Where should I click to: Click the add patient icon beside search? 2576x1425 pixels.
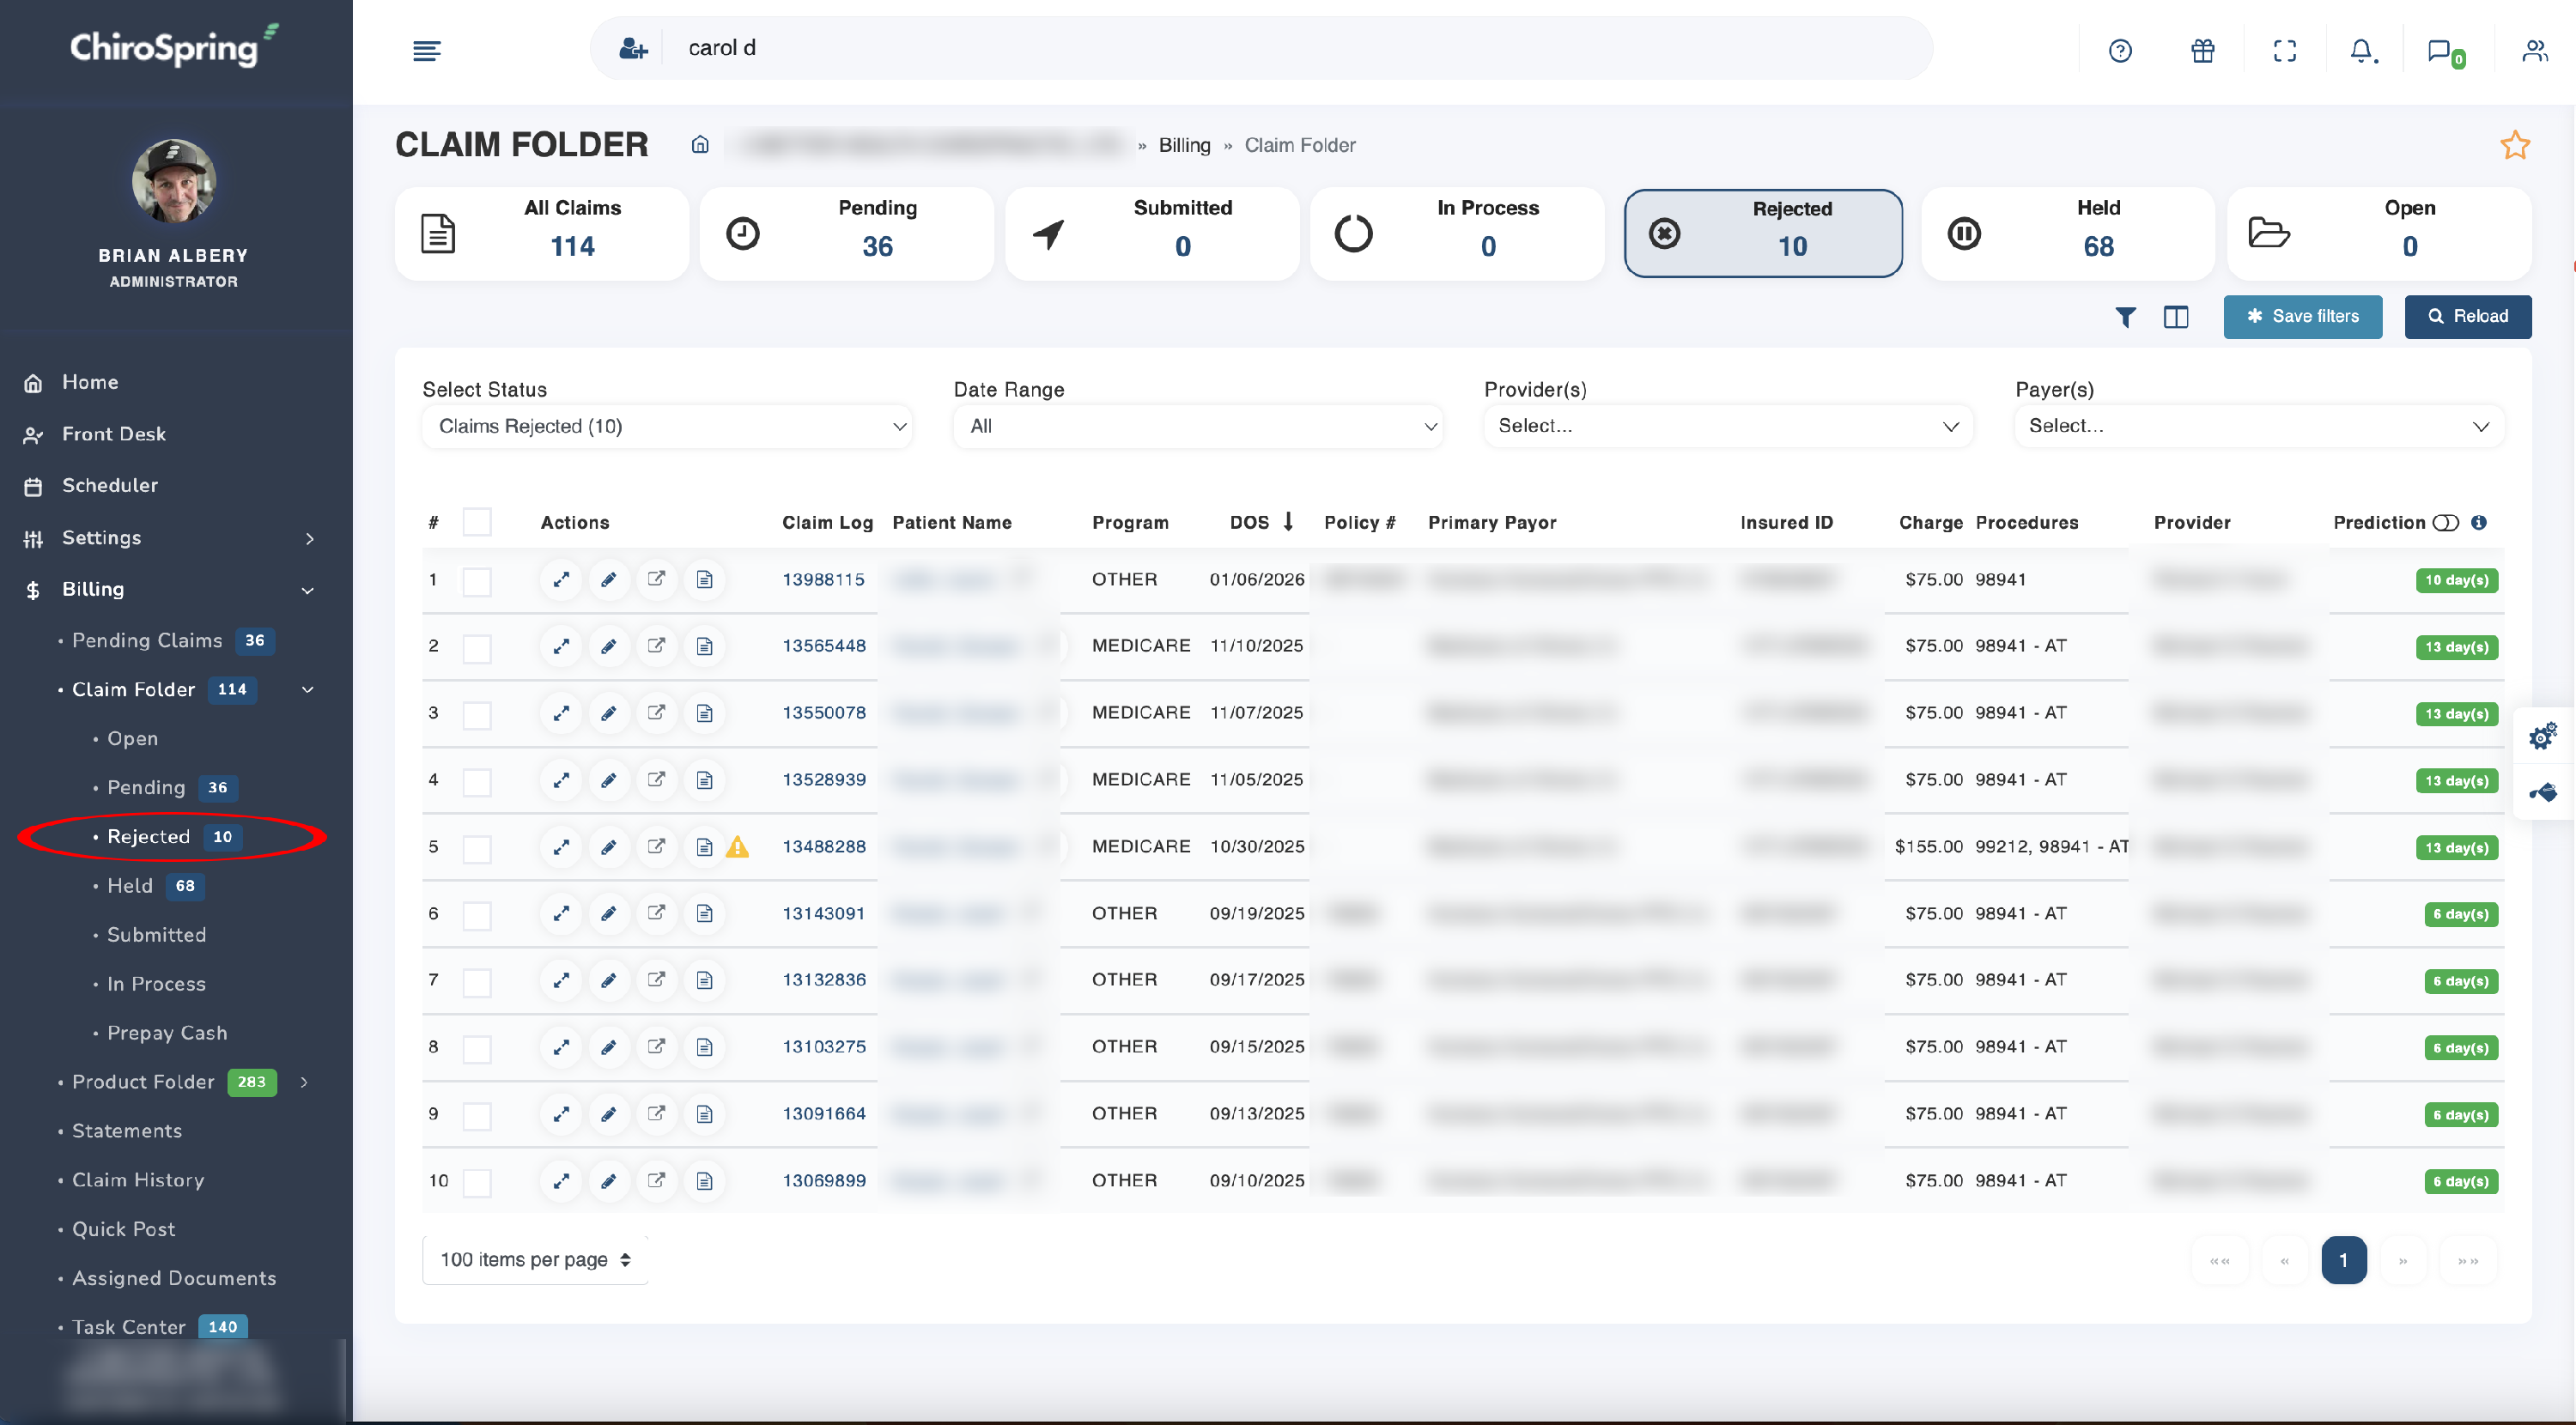633,48
